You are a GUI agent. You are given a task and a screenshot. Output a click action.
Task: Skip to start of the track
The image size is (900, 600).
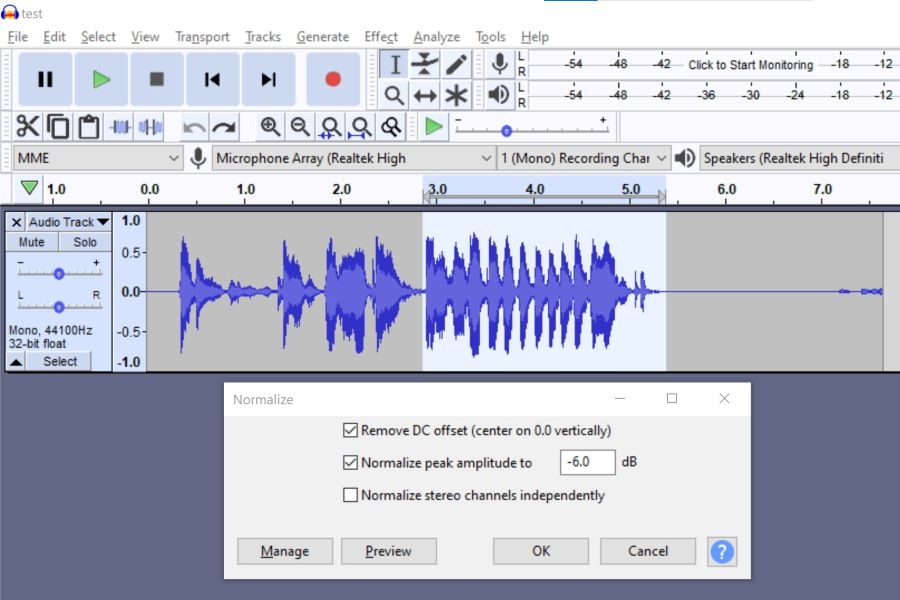pos(212,79)
